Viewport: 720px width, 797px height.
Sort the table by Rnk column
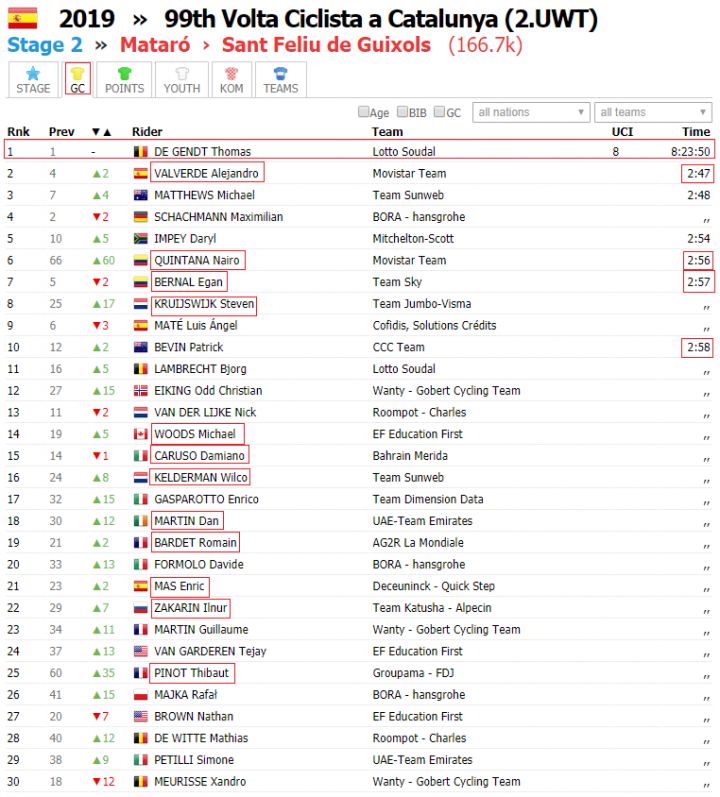(x=18, y=132)
